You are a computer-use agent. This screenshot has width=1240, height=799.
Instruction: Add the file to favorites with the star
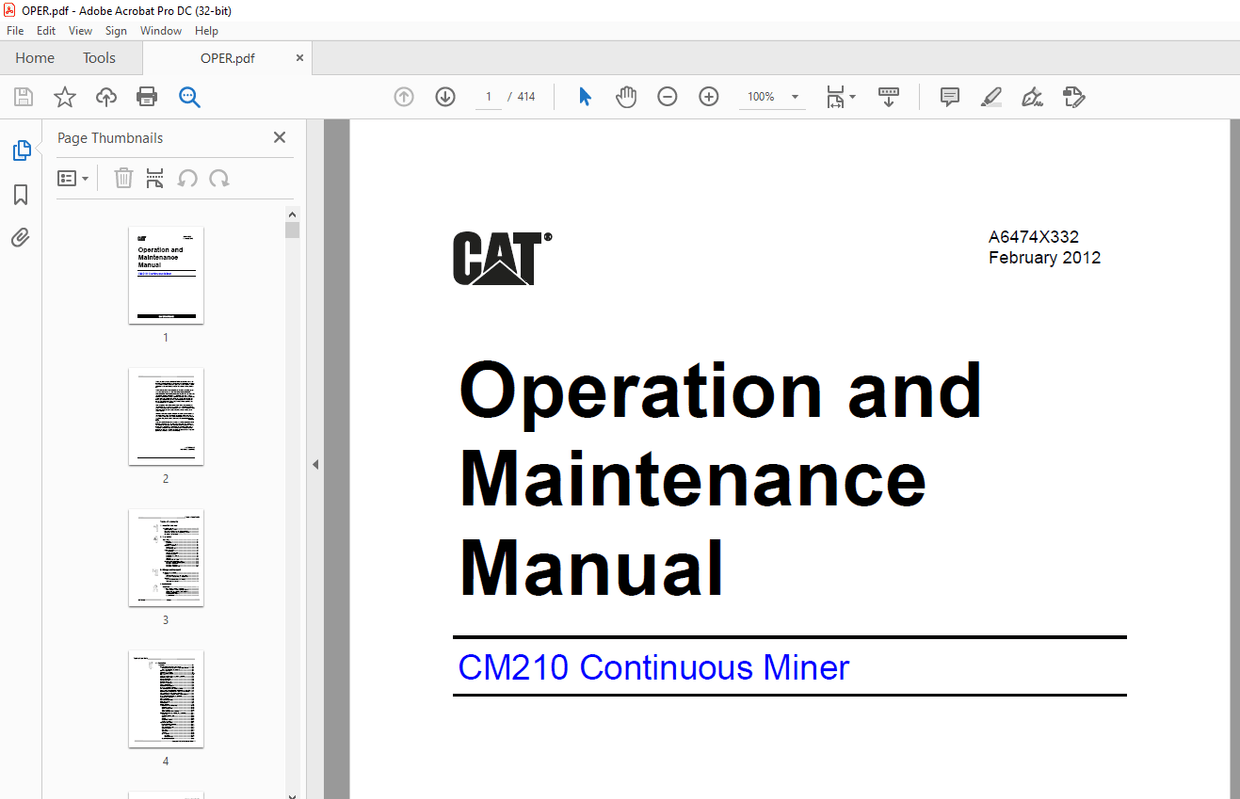click(64, 96)
